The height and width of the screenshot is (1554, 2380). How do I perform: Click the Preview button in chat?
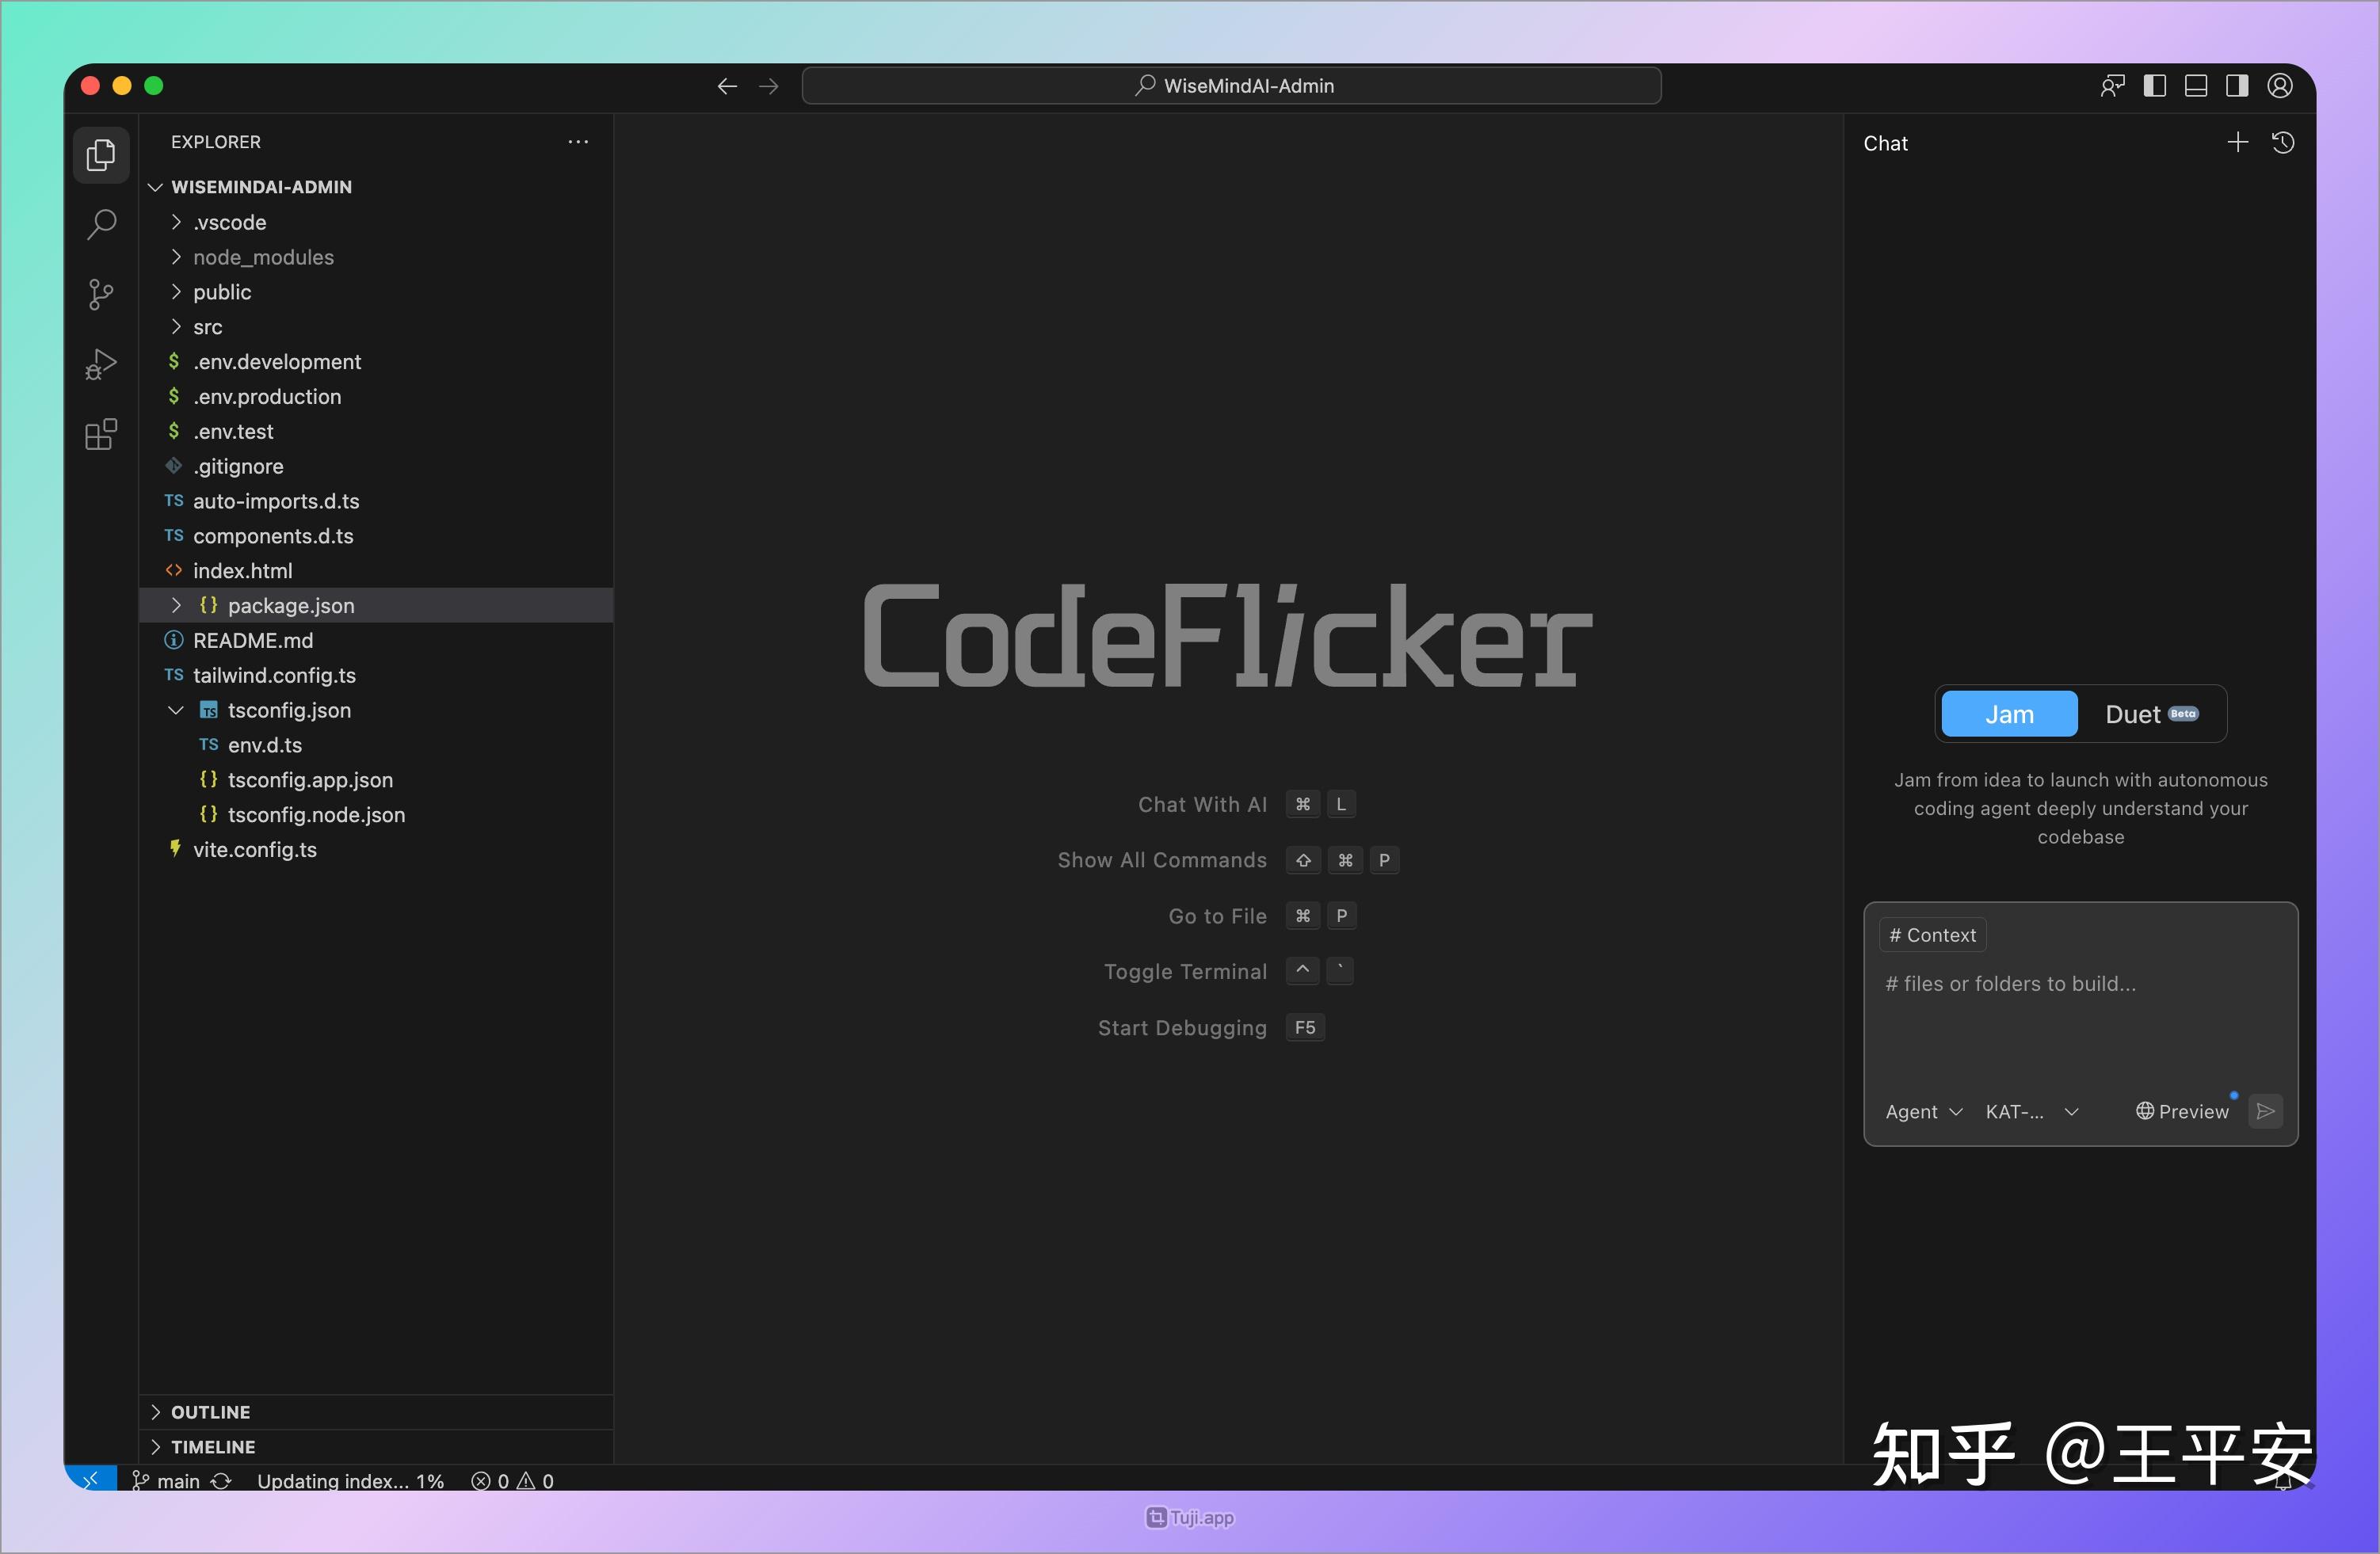click(x=2184, y=1111)
